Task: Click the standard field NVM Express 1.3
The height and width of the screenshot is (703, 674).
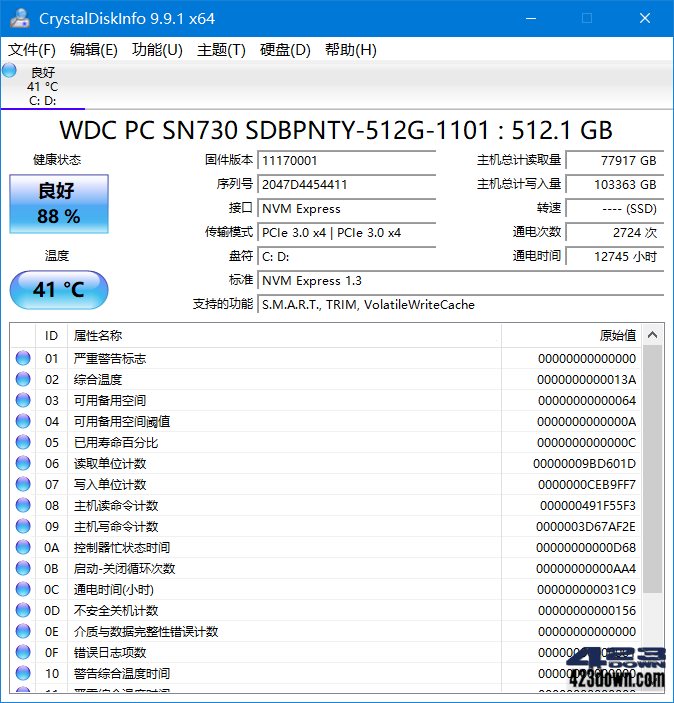Action: [x=461, y=281]
